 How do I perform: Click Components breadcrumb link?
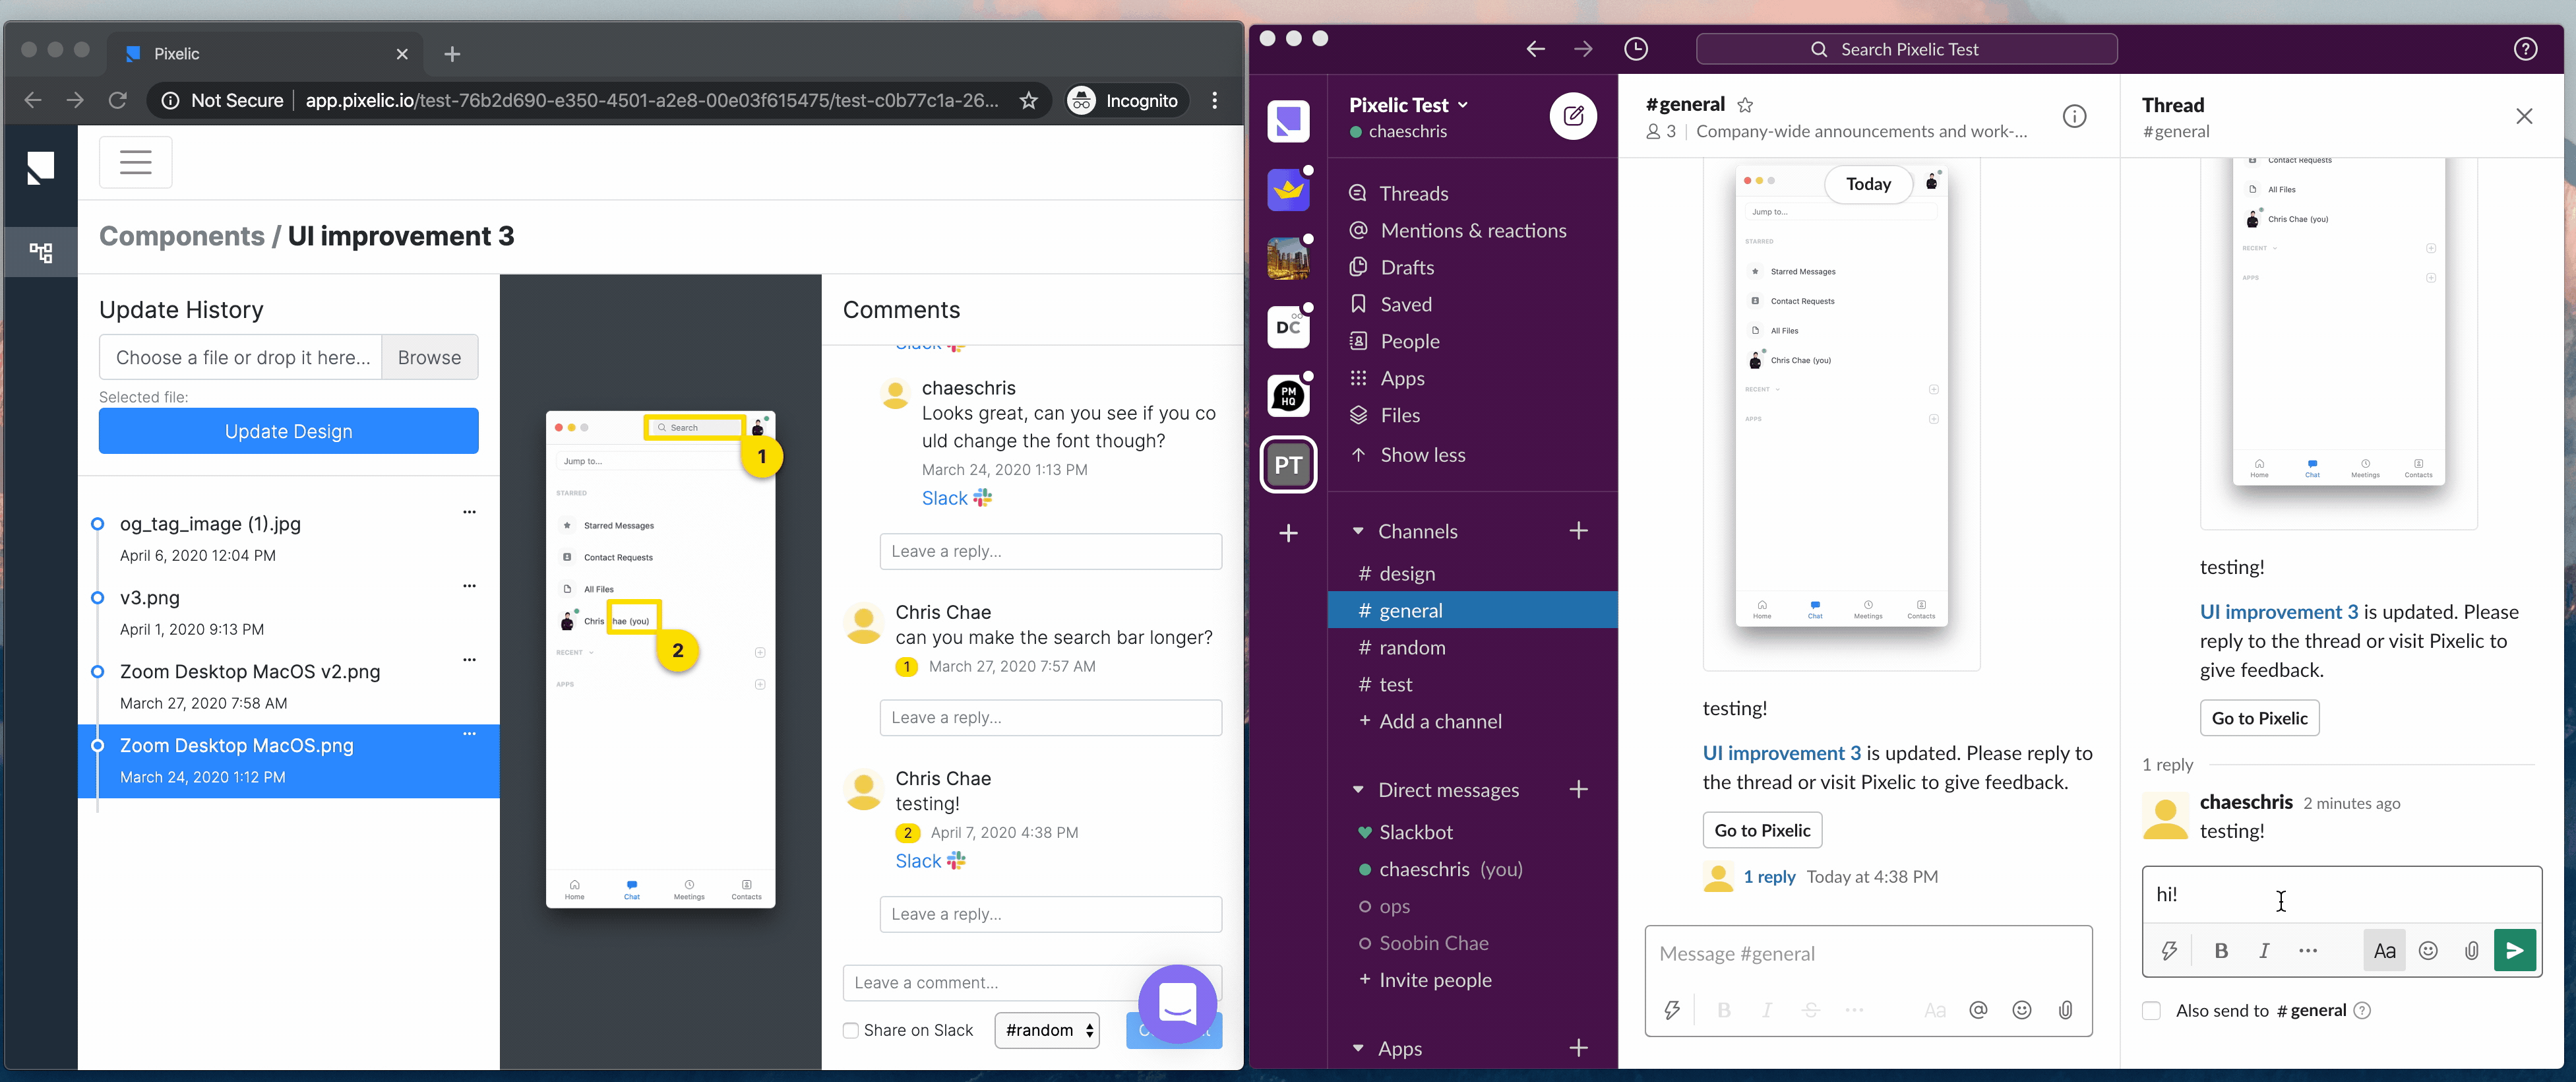pyautogui.click(x=182, y=236)
